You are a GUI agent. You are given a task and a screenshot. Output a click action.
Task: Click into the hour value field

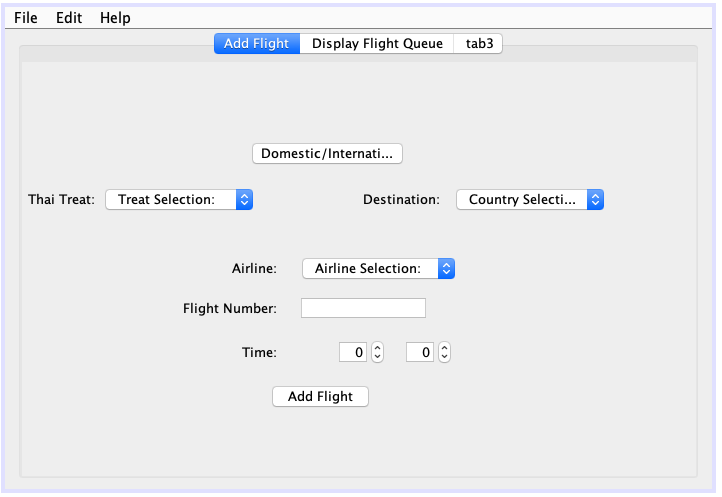tap(354, 352)
